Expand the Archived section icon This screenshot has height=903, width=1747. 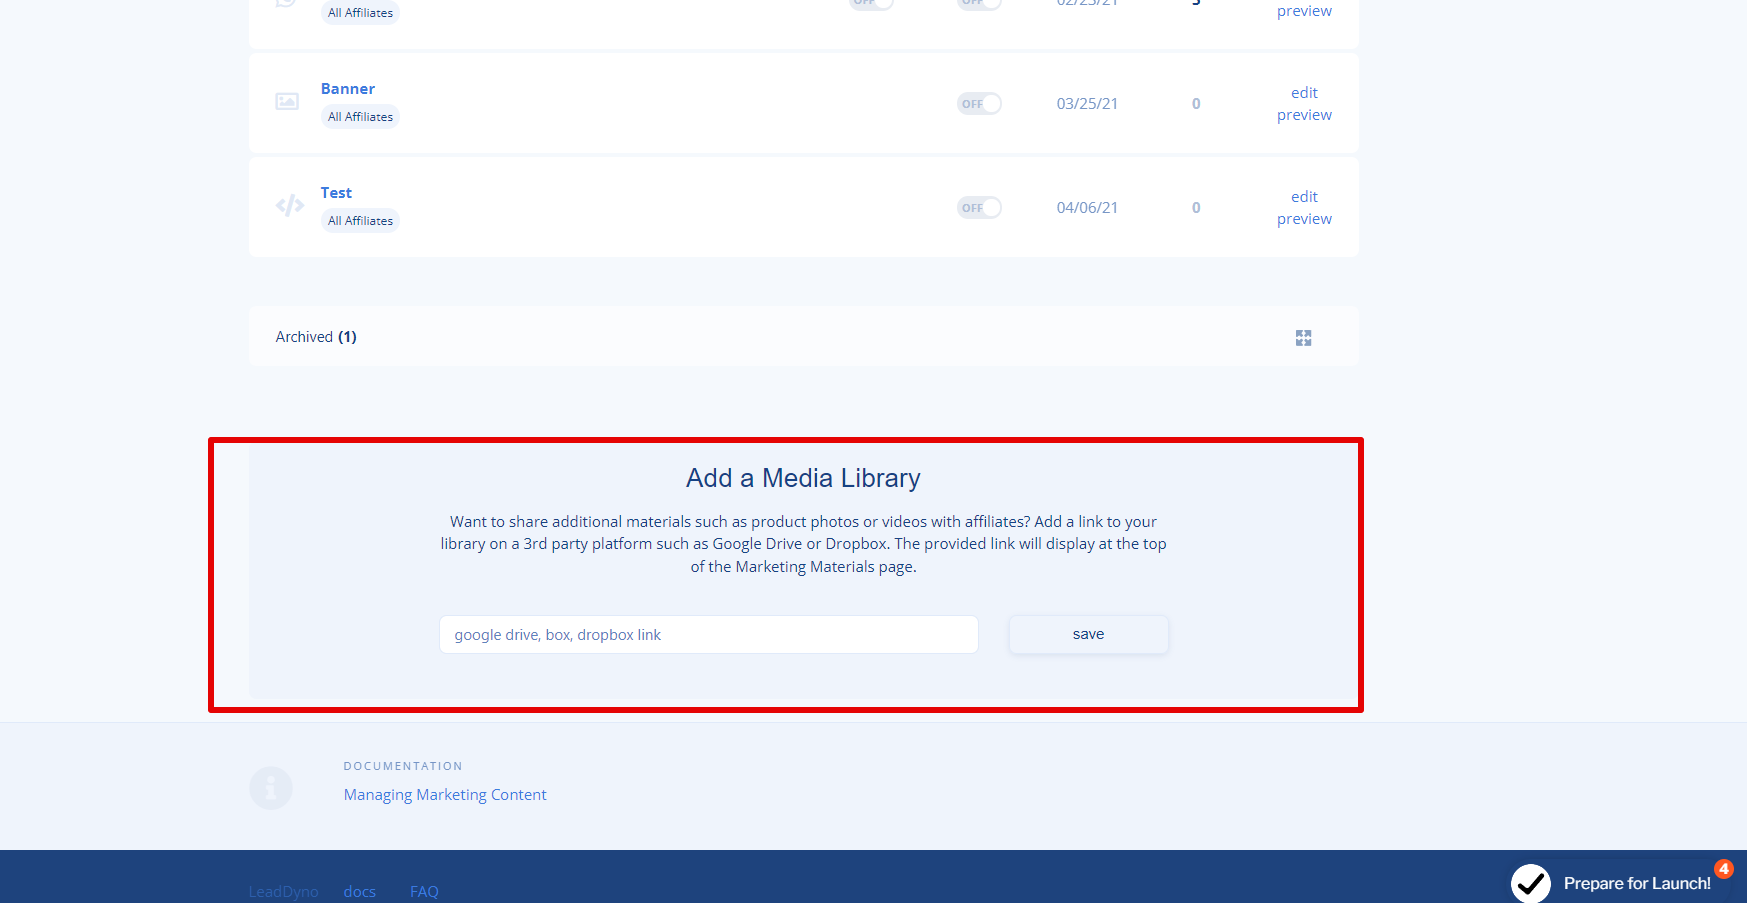click(1303, 338)
